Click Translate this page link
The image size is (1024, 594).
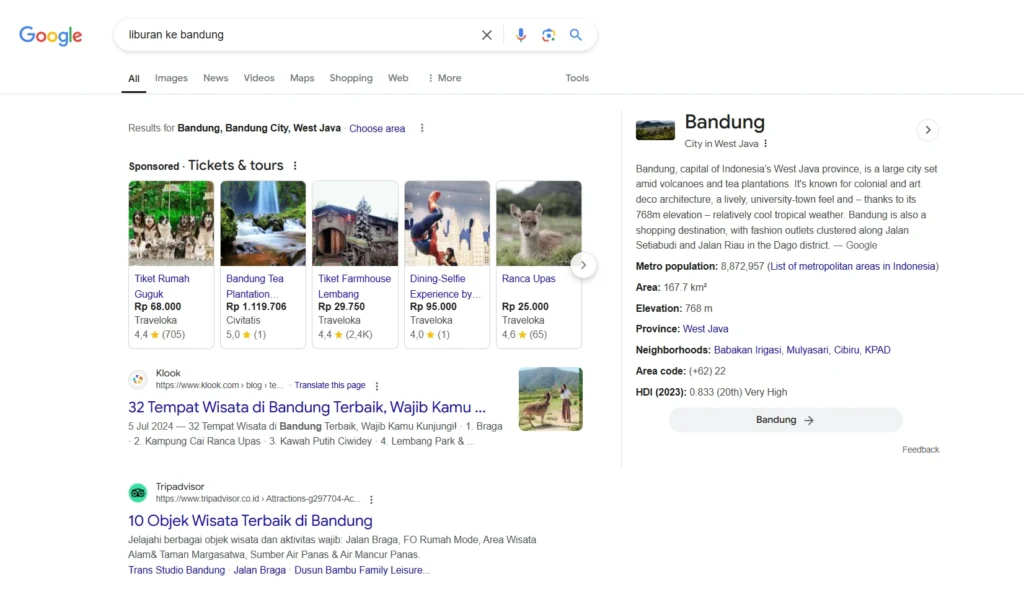330,385
